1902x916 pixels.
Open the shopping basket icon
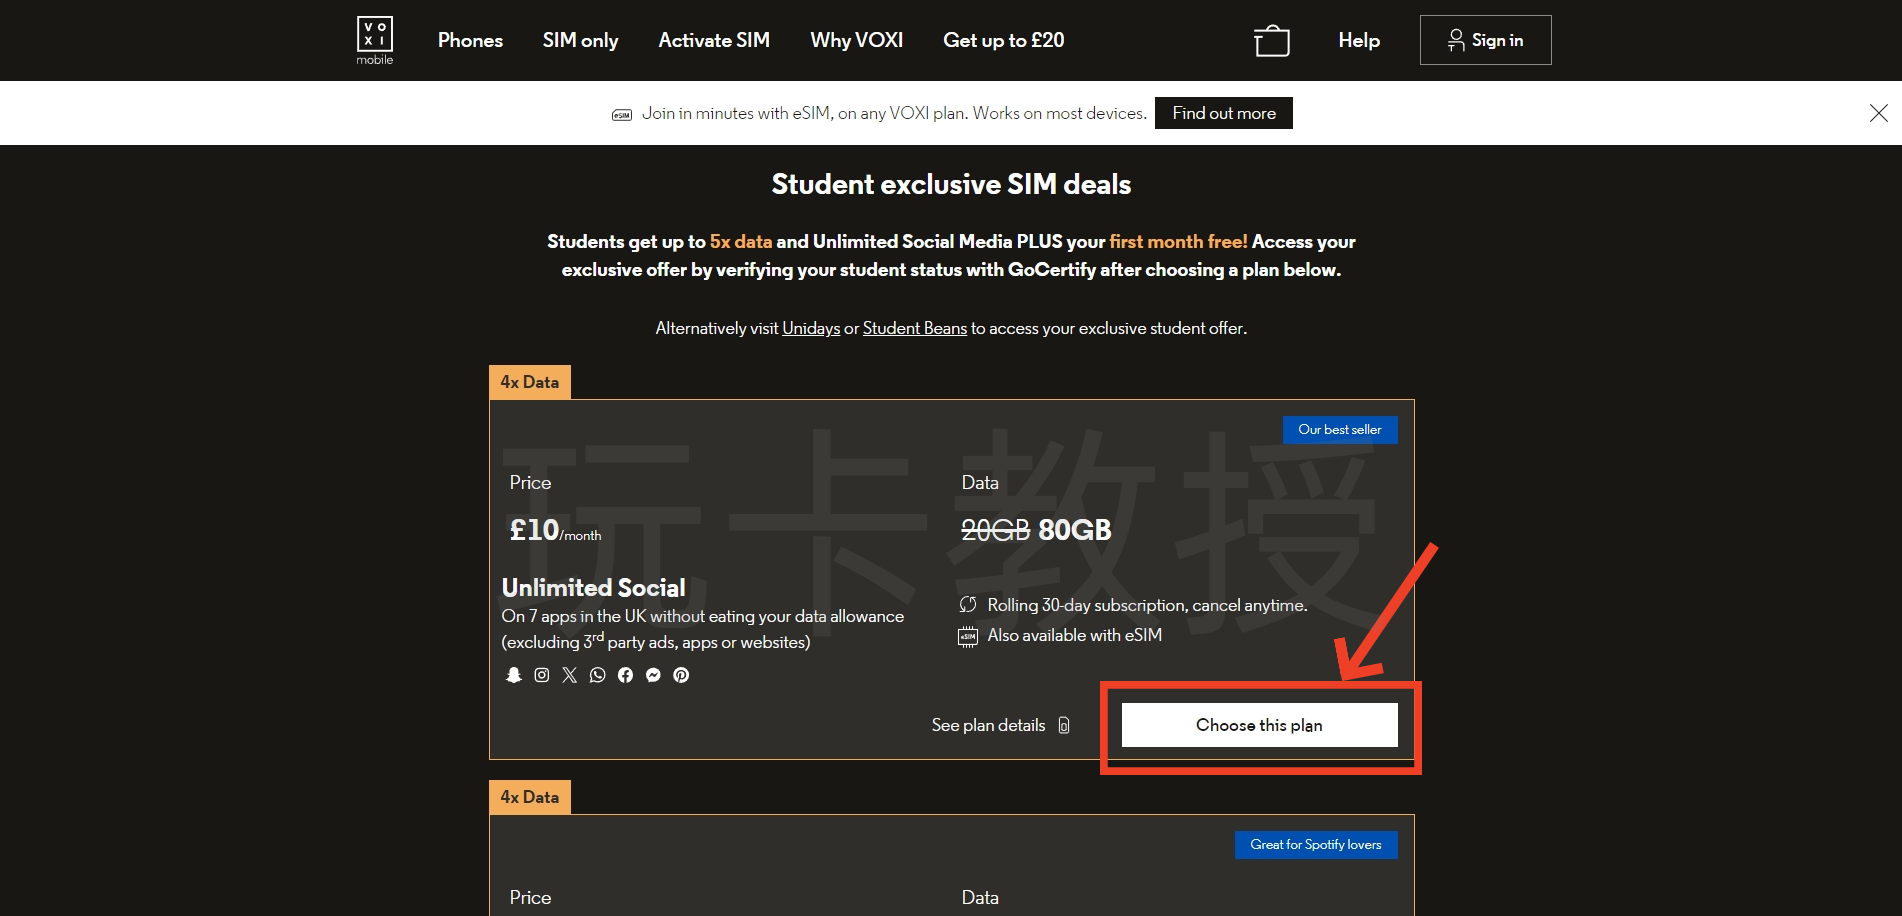[1271, 41]
